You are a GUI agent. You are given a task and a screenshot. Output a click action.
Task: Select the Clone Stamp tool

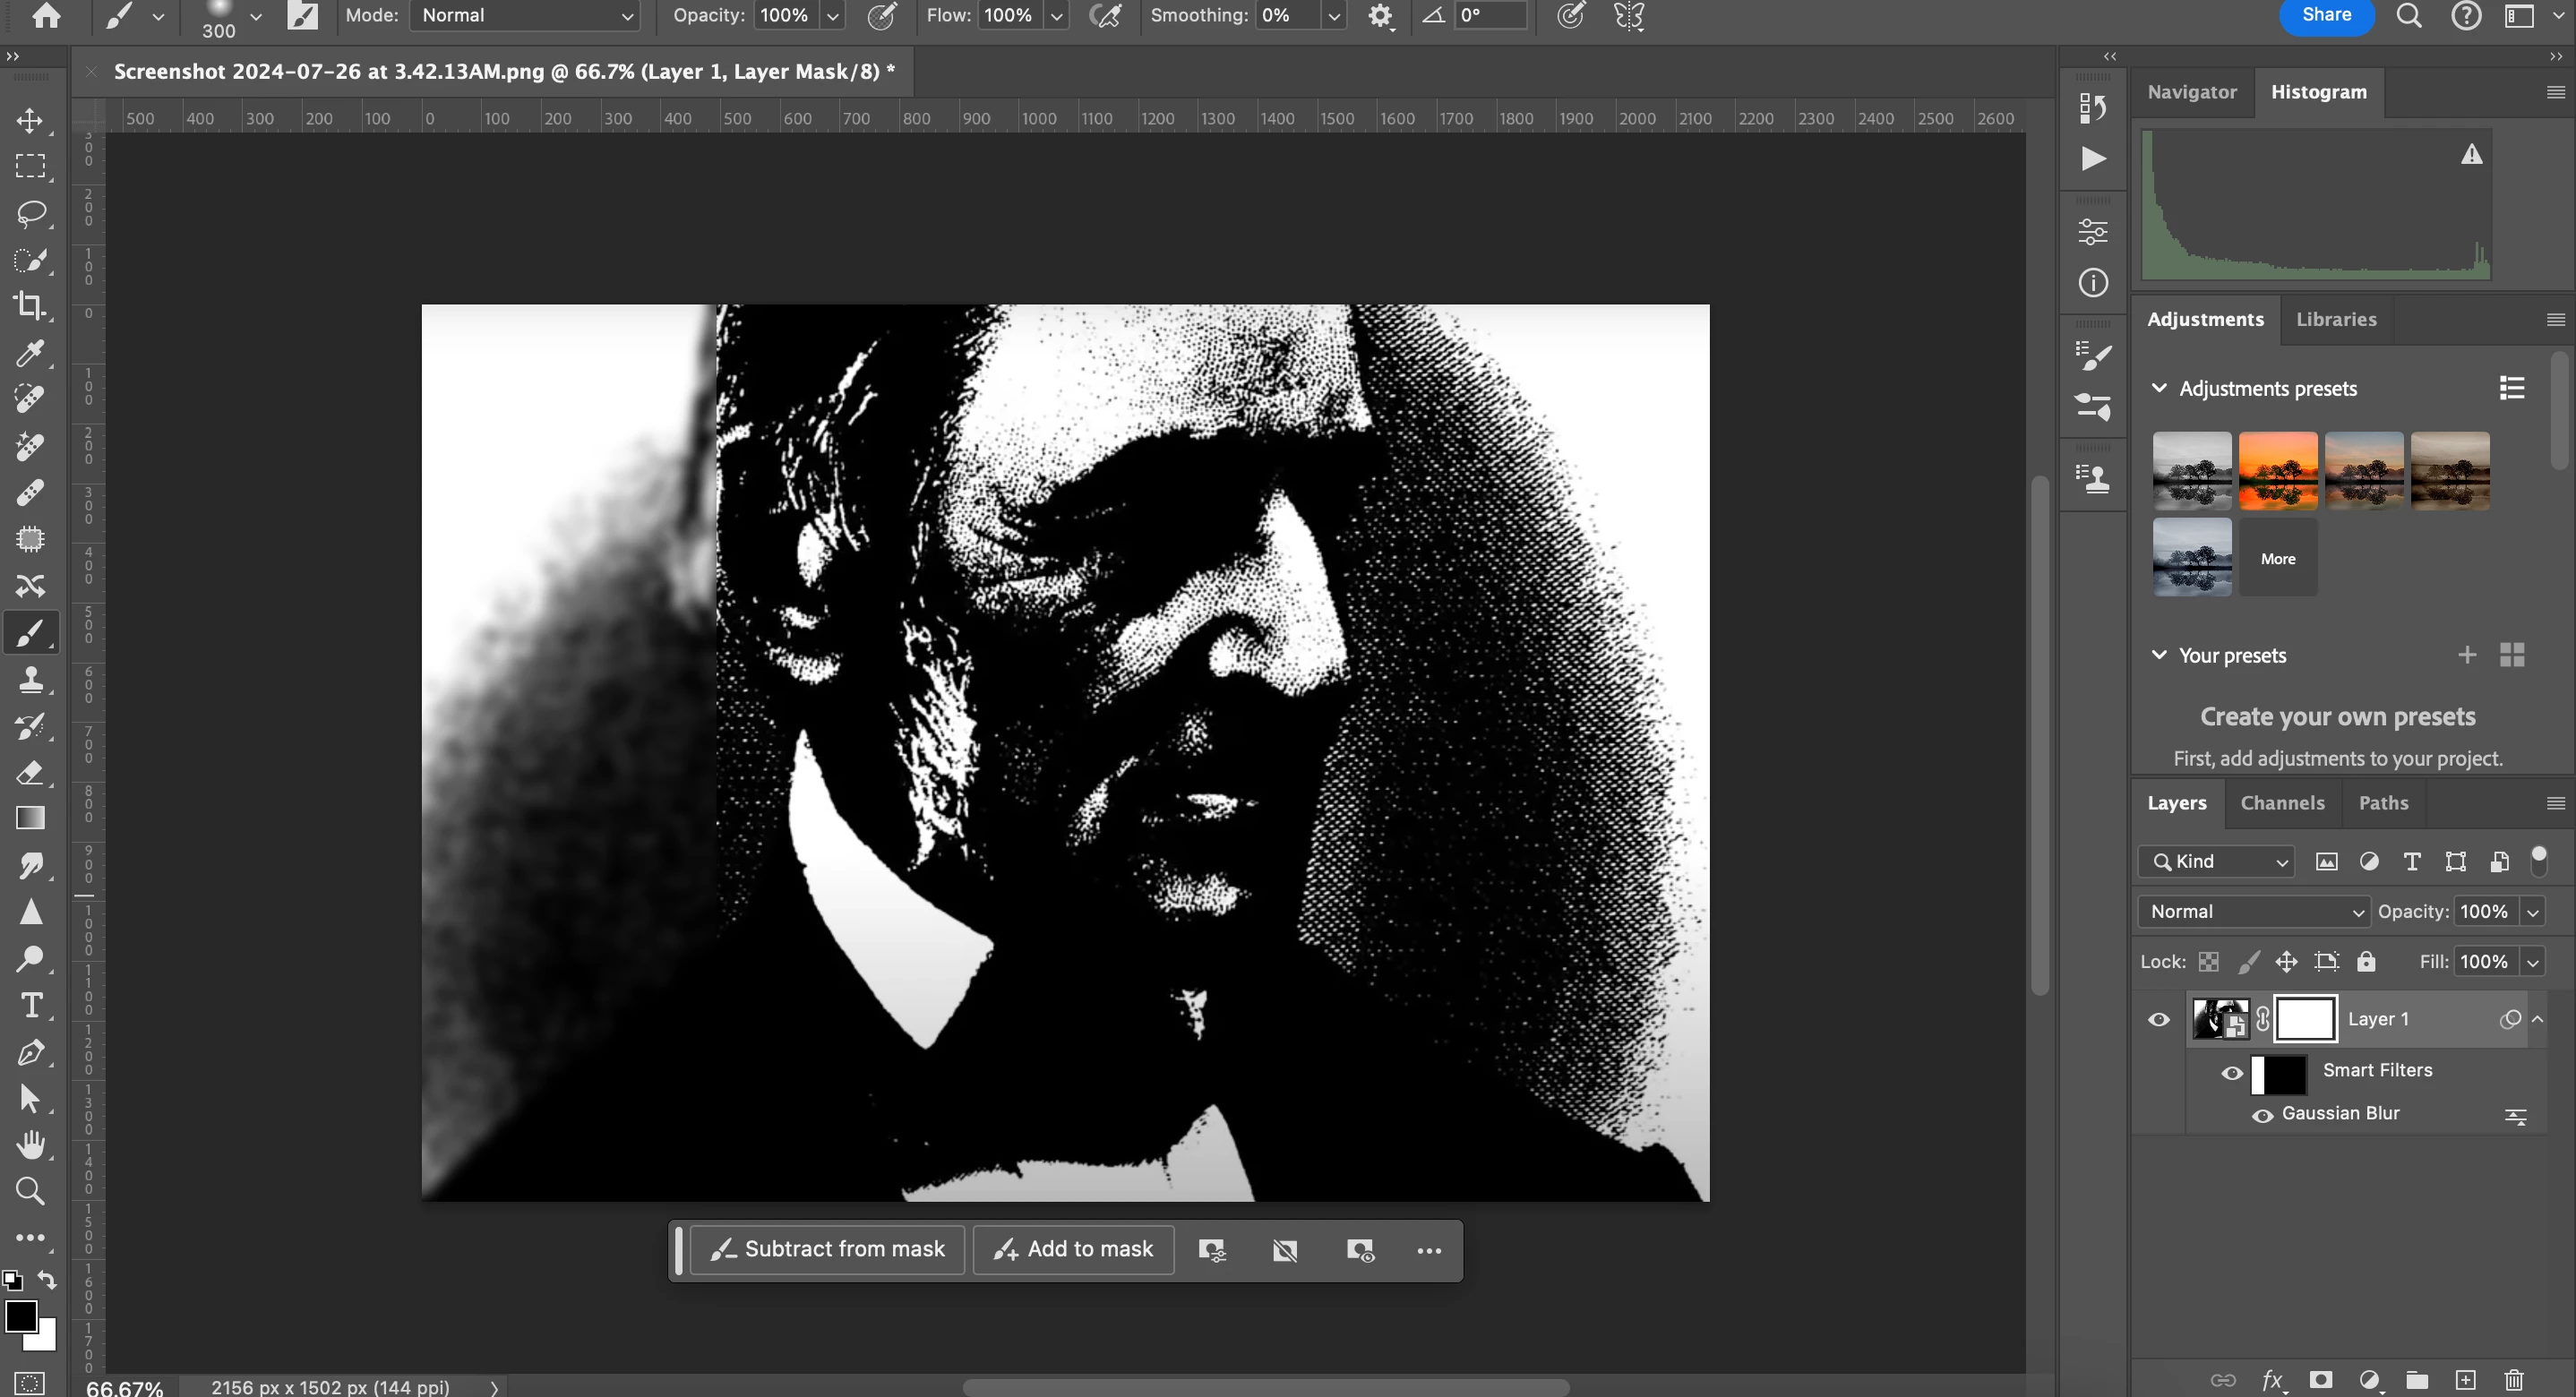pos(30,680)
